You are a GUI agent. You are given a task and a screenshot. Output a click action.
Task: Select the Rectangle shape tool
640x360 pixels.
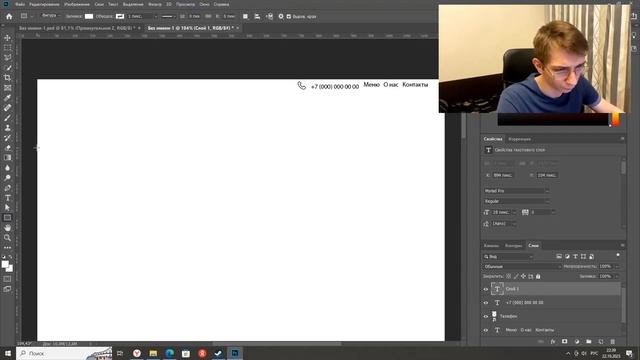7,218
